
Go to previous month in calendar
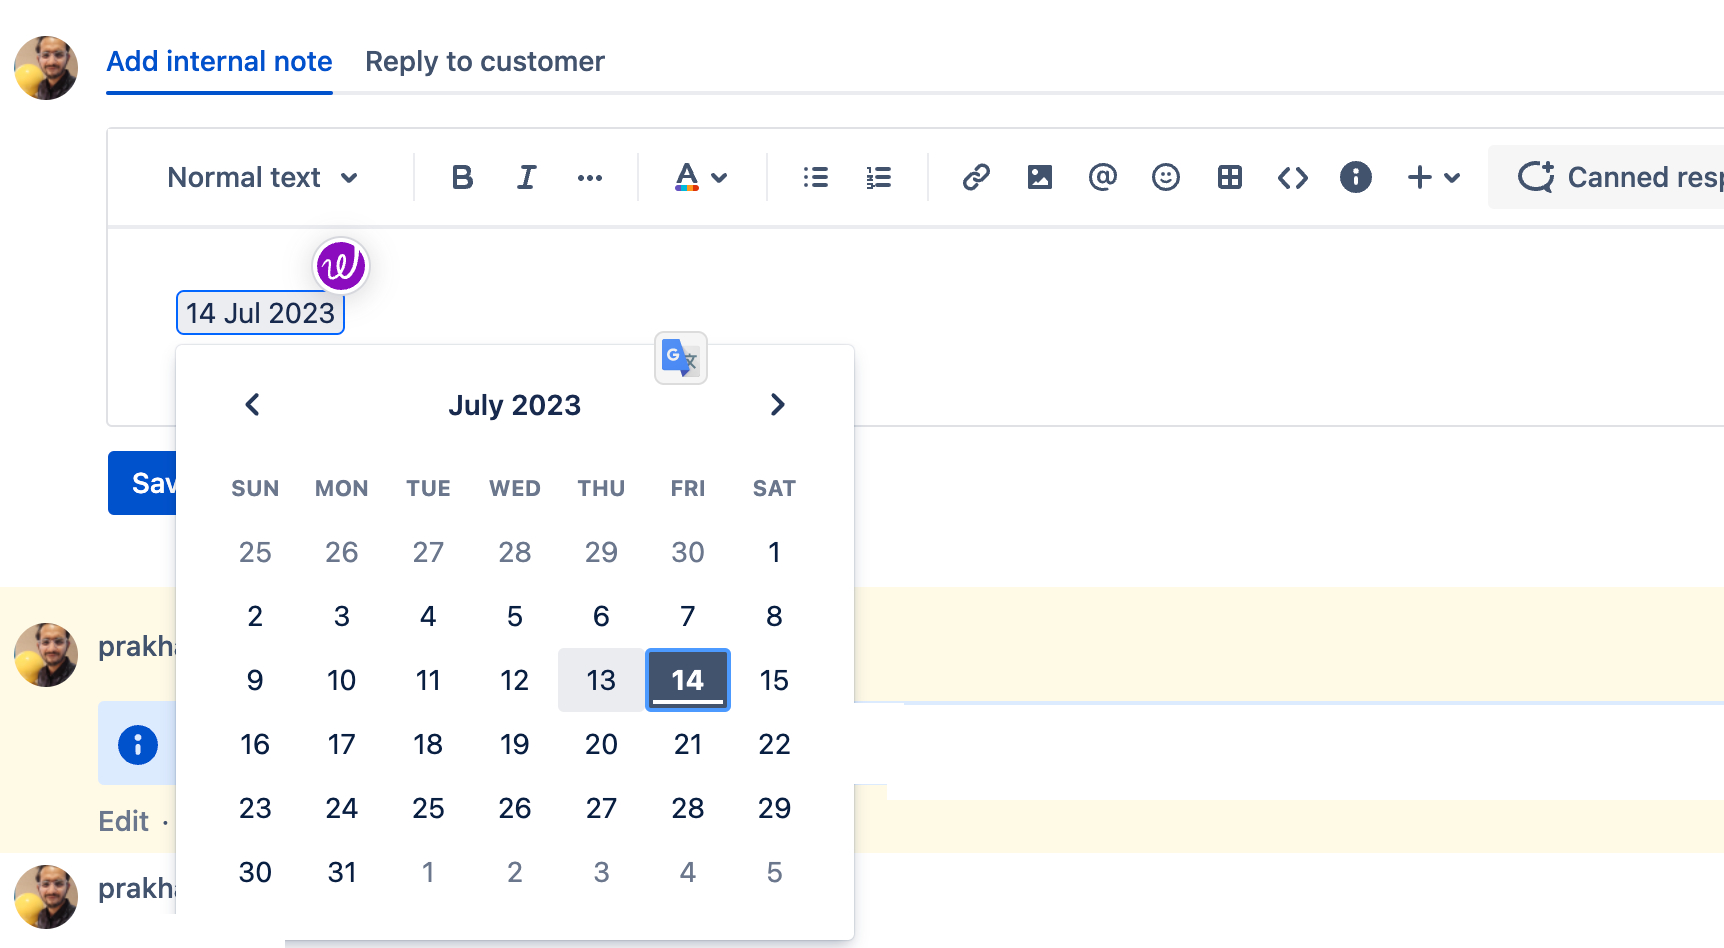(x=253, y=405)
